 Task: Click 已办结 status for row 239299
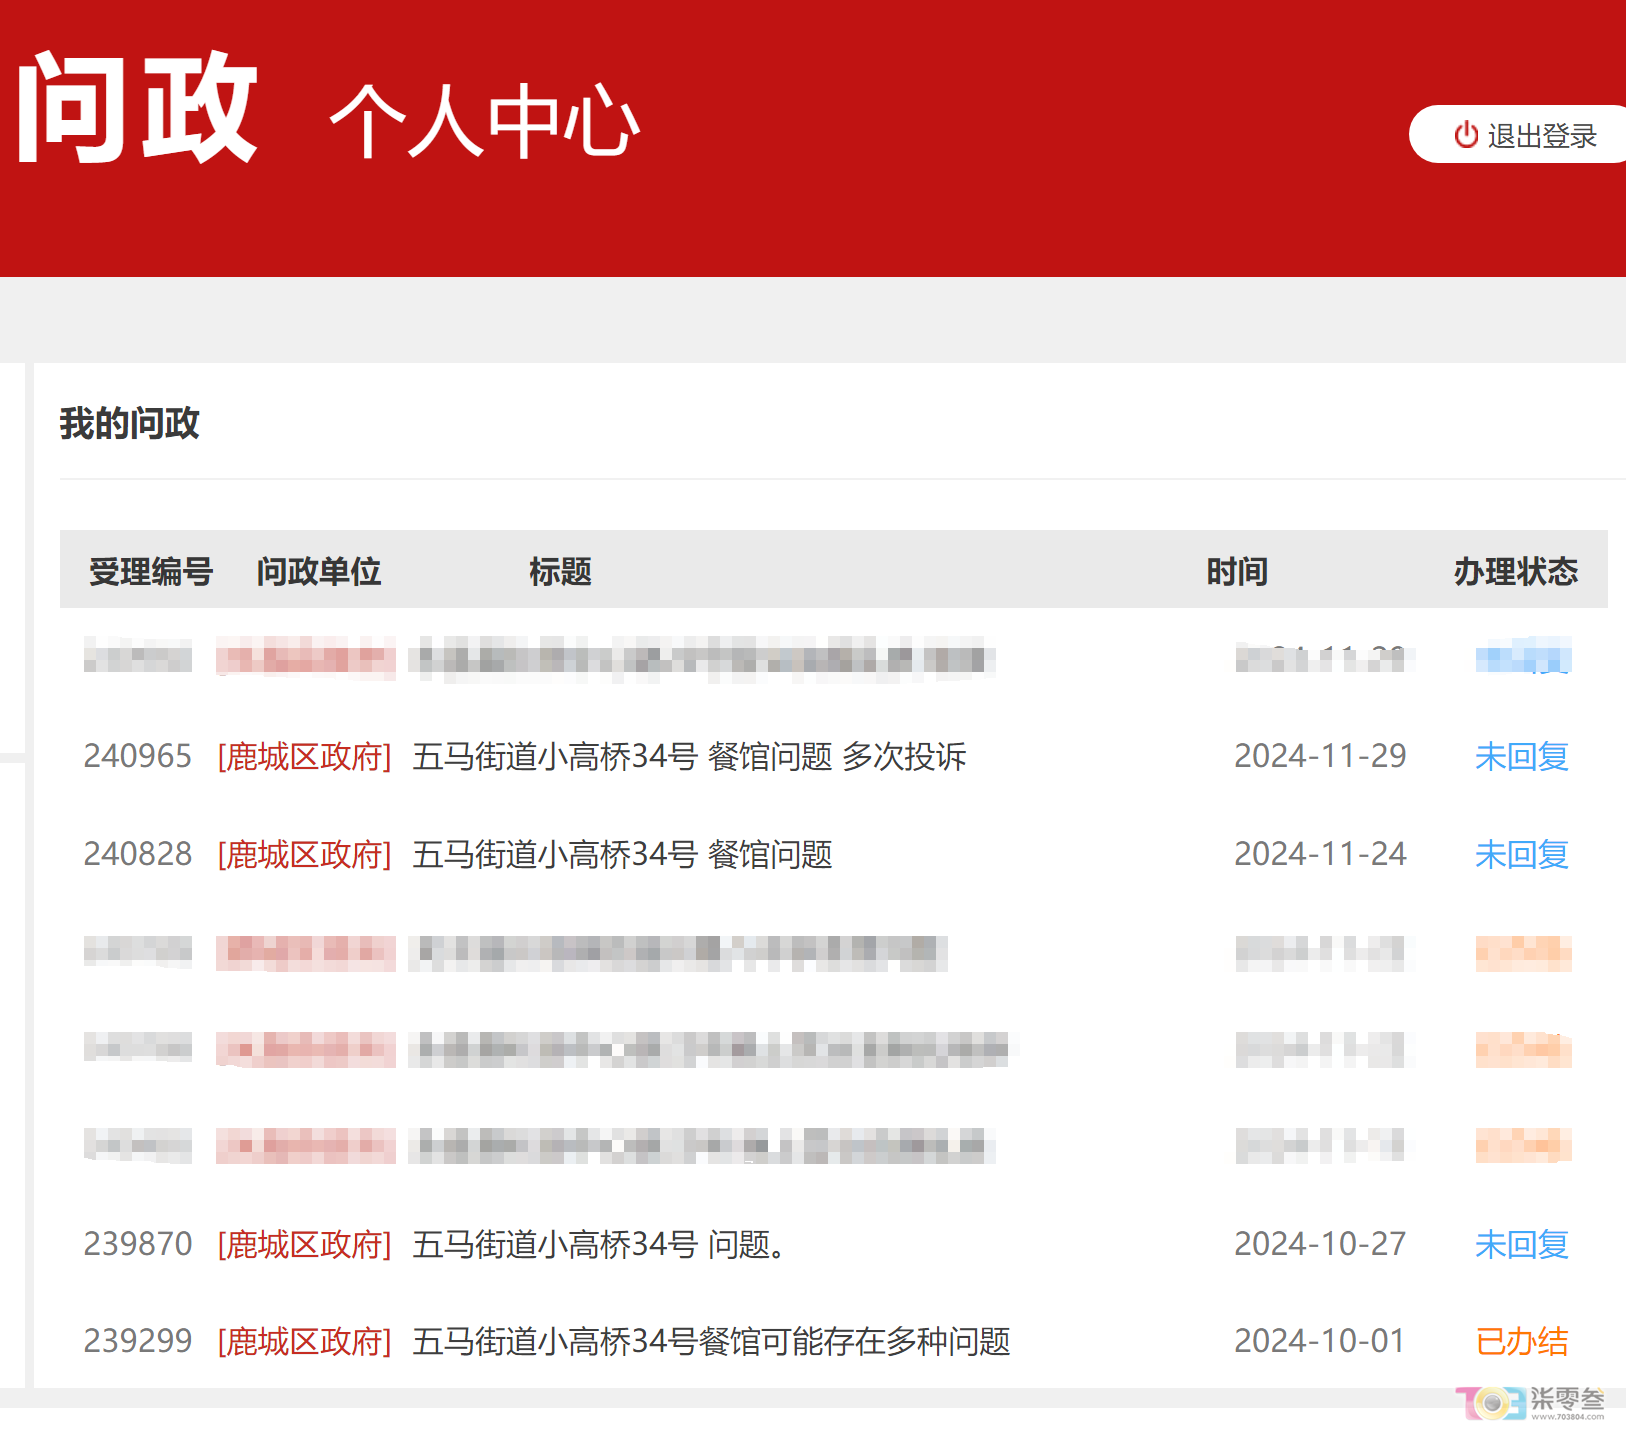click(1522, 1342)
